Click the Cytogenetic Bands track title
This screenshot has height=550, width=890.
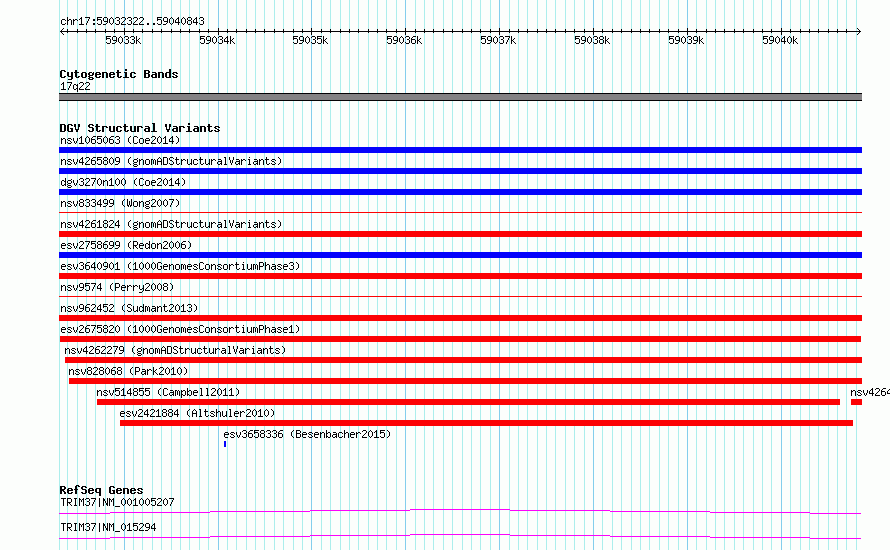[x=119, y=74]
